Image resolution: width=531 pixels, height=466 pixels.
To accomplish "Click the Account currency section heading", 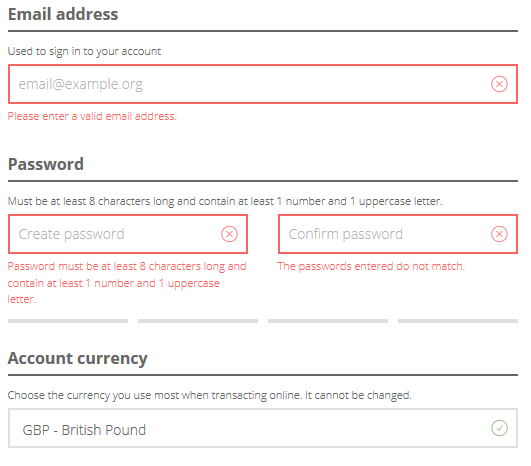I will coord(78,359).
